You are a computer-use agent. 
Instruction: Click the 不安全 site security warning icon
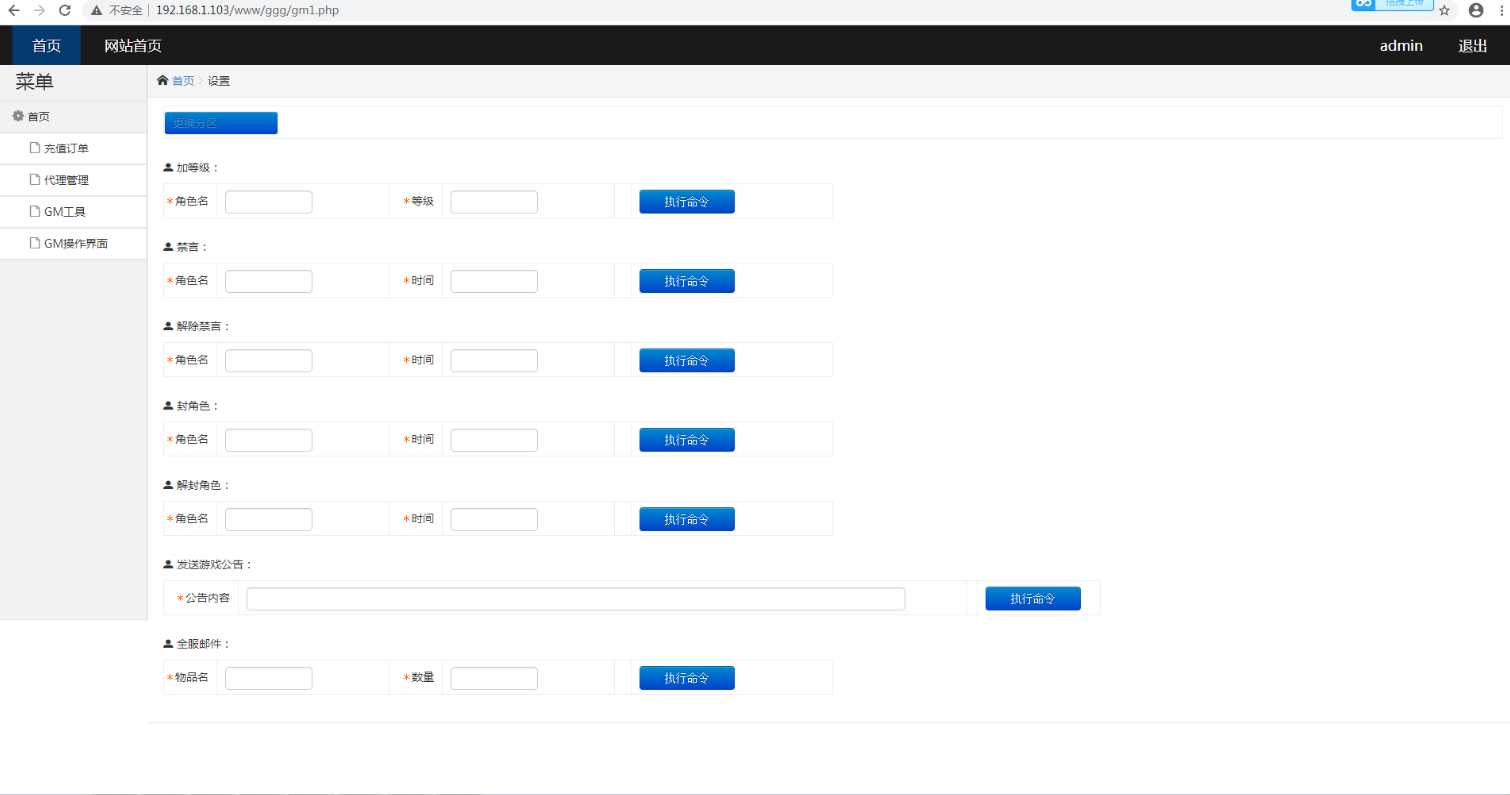pyautogui.click(x=97, y=10)
